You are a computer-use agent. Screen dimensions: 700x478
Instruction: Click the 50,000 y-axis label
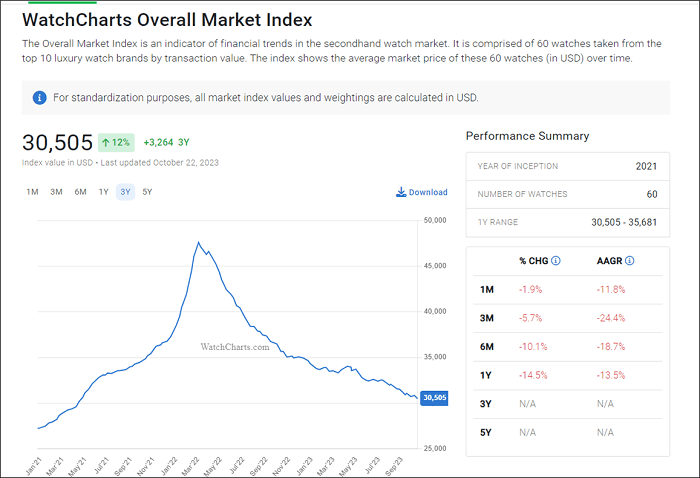pos(435,220)
